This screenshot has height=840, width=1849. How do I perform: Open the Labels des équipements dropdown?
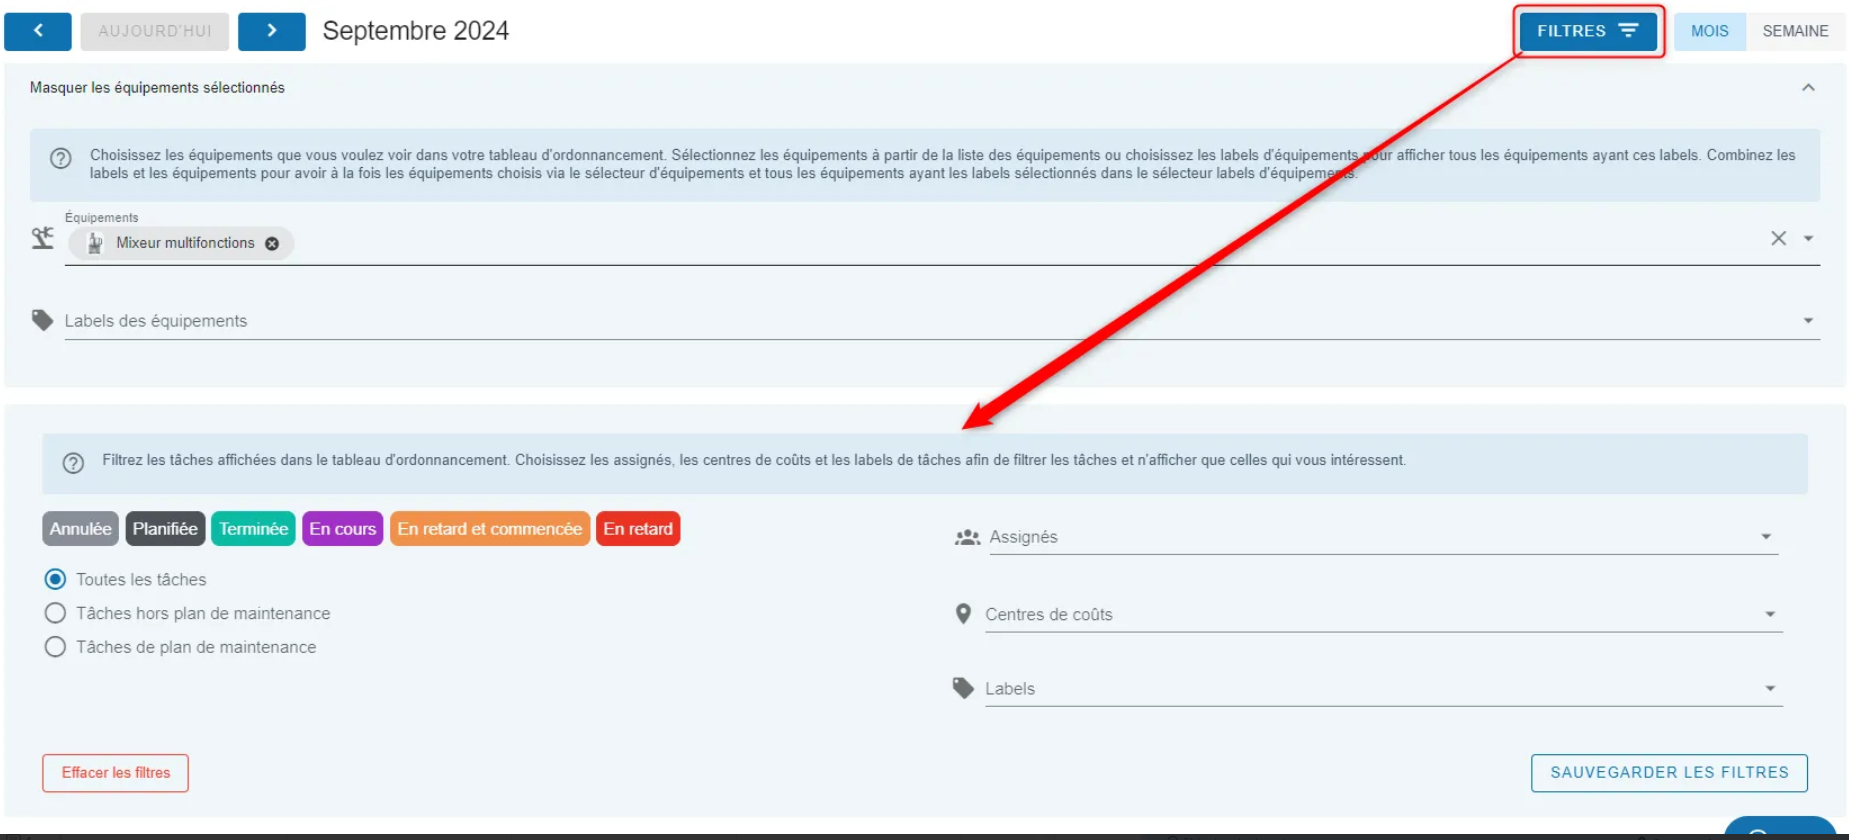pyautogui.click(x=1808, y=321)
